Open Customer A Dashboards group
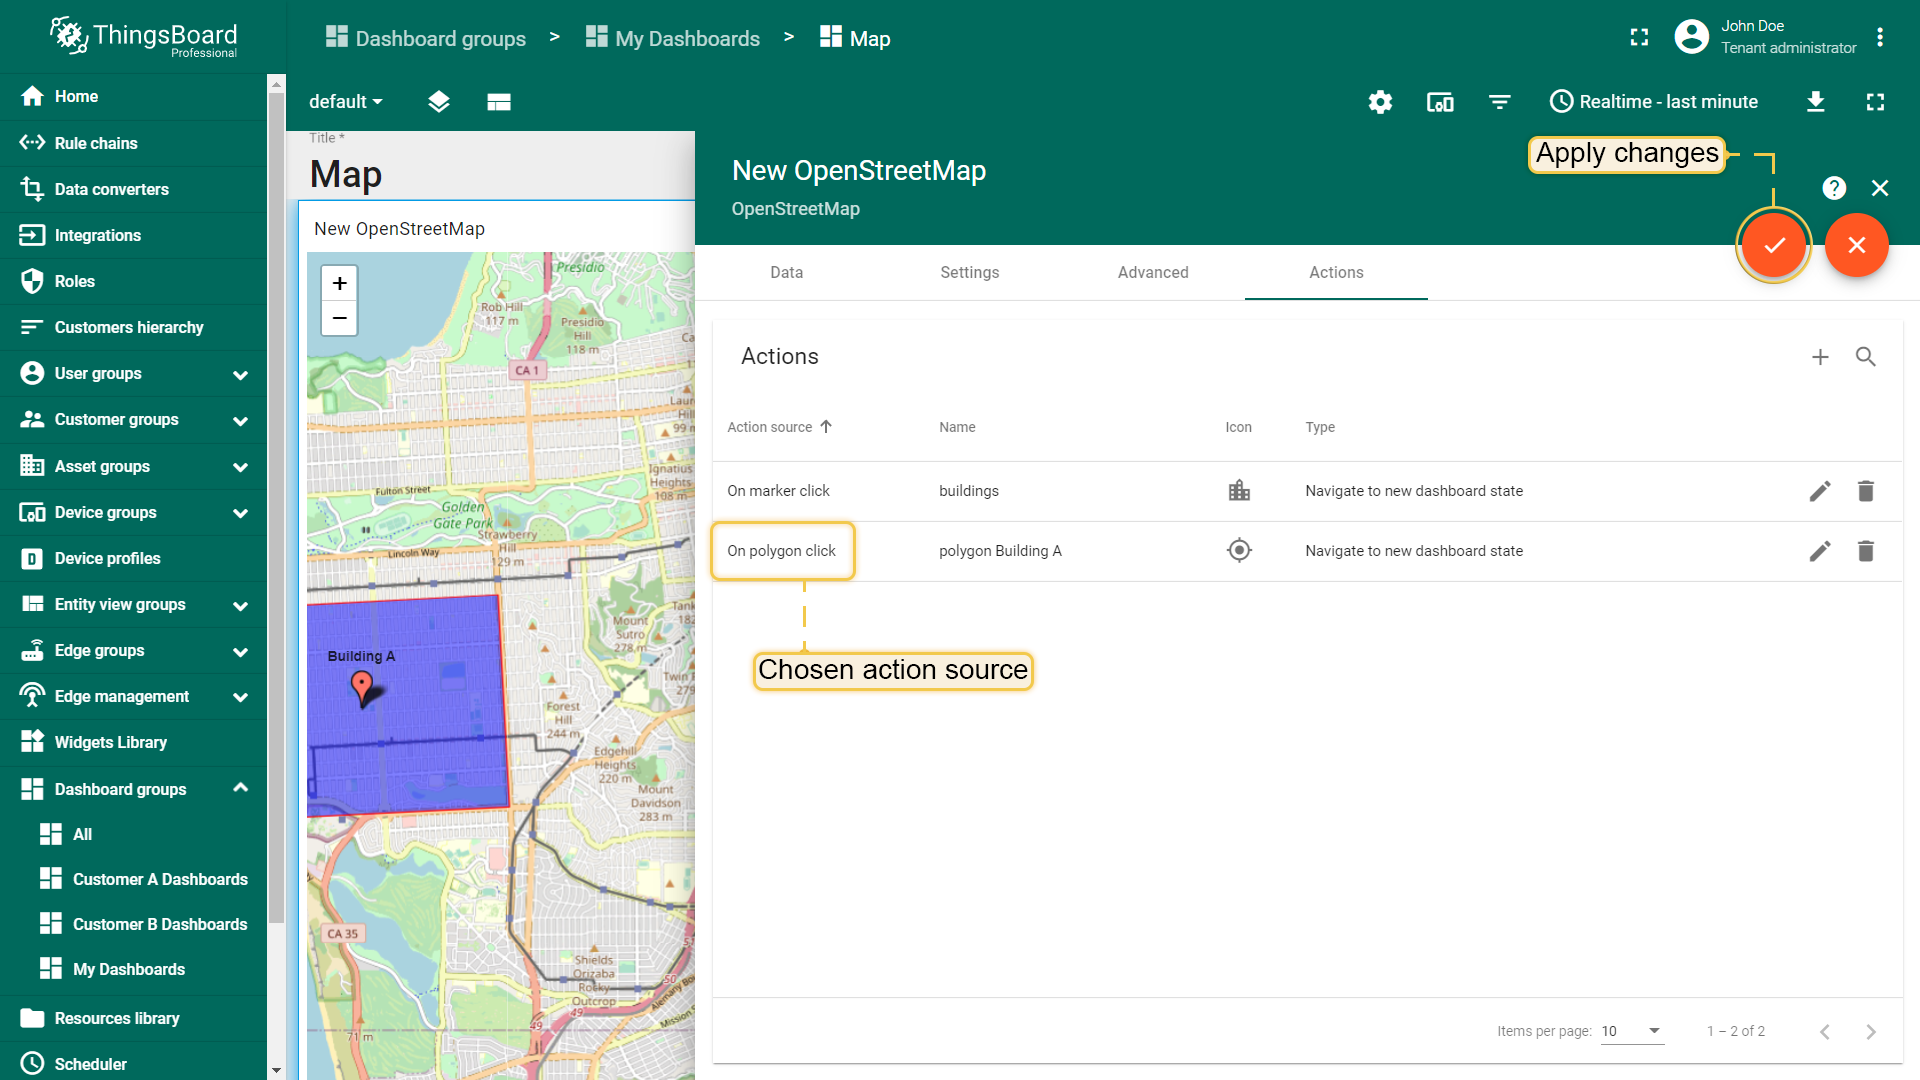 click(x=134, y=879)
